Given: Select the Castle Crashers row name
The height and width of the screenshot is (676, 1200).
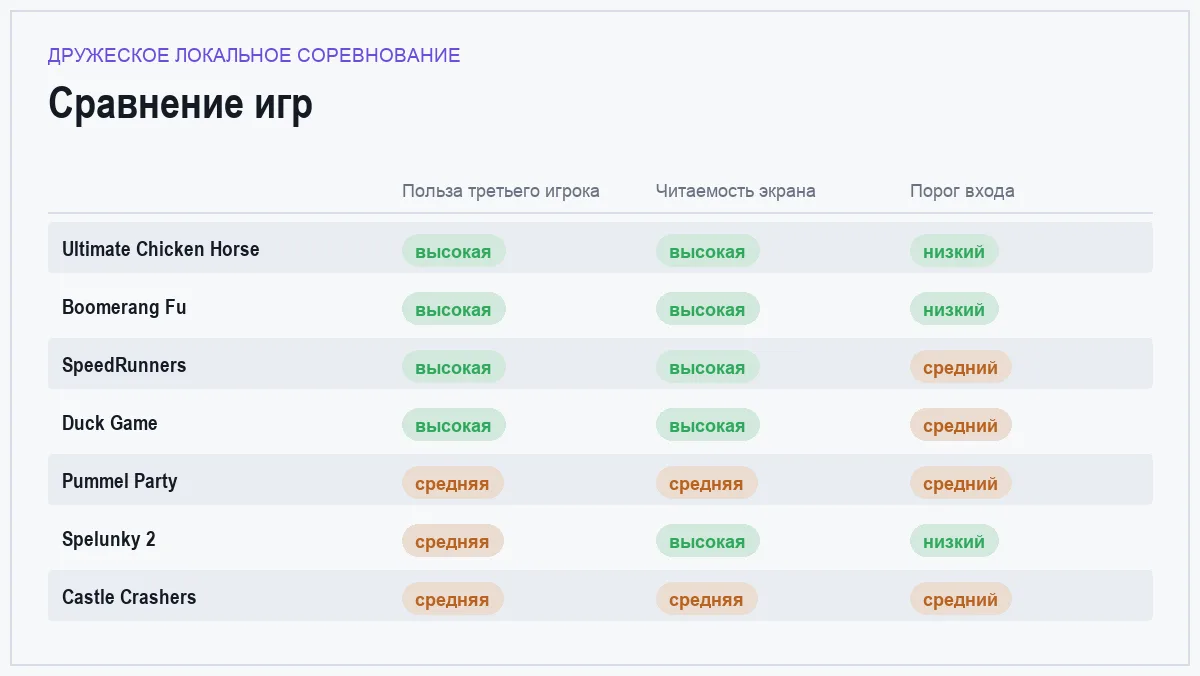Looking at the screenshot, I should coord(129,597).
